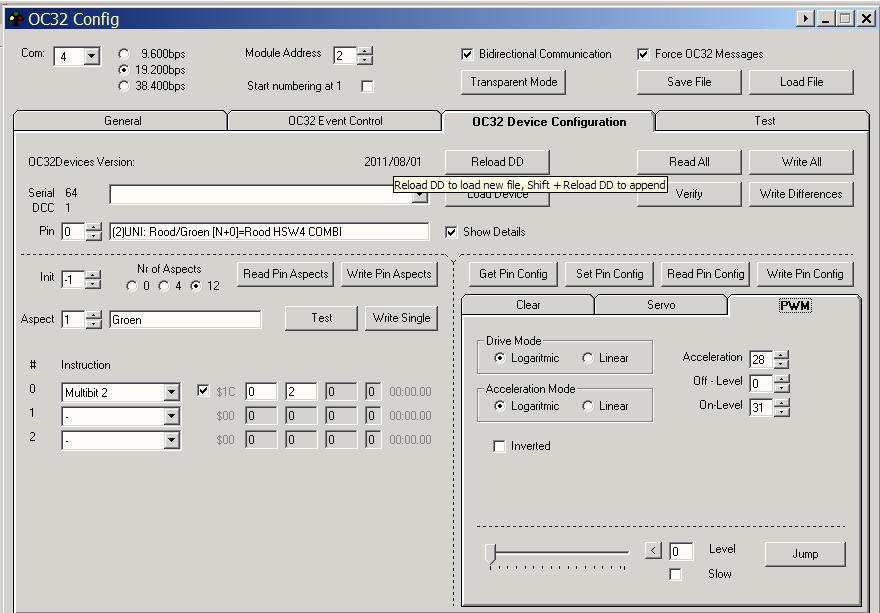Click the OC32 Config title bar app icon
The height and width of the screenshot is (613, 880).
[16, 19]
